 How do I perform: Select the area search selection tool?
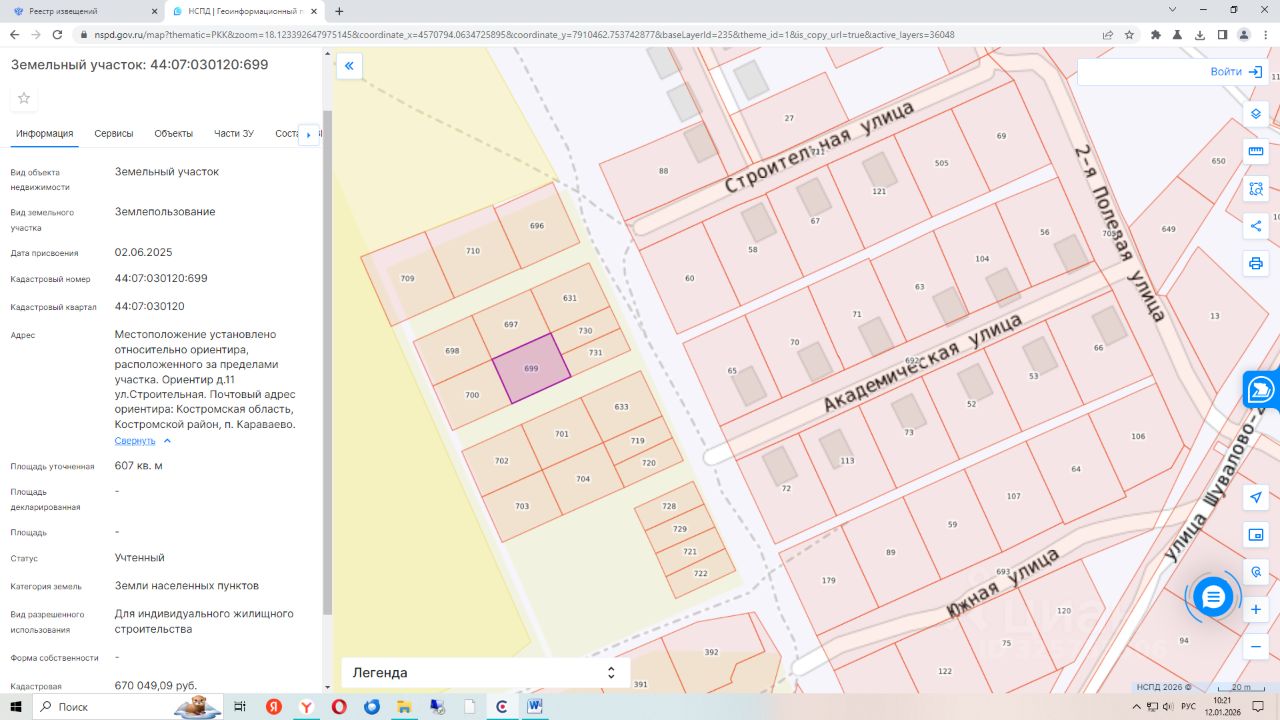pos(1256,188)
